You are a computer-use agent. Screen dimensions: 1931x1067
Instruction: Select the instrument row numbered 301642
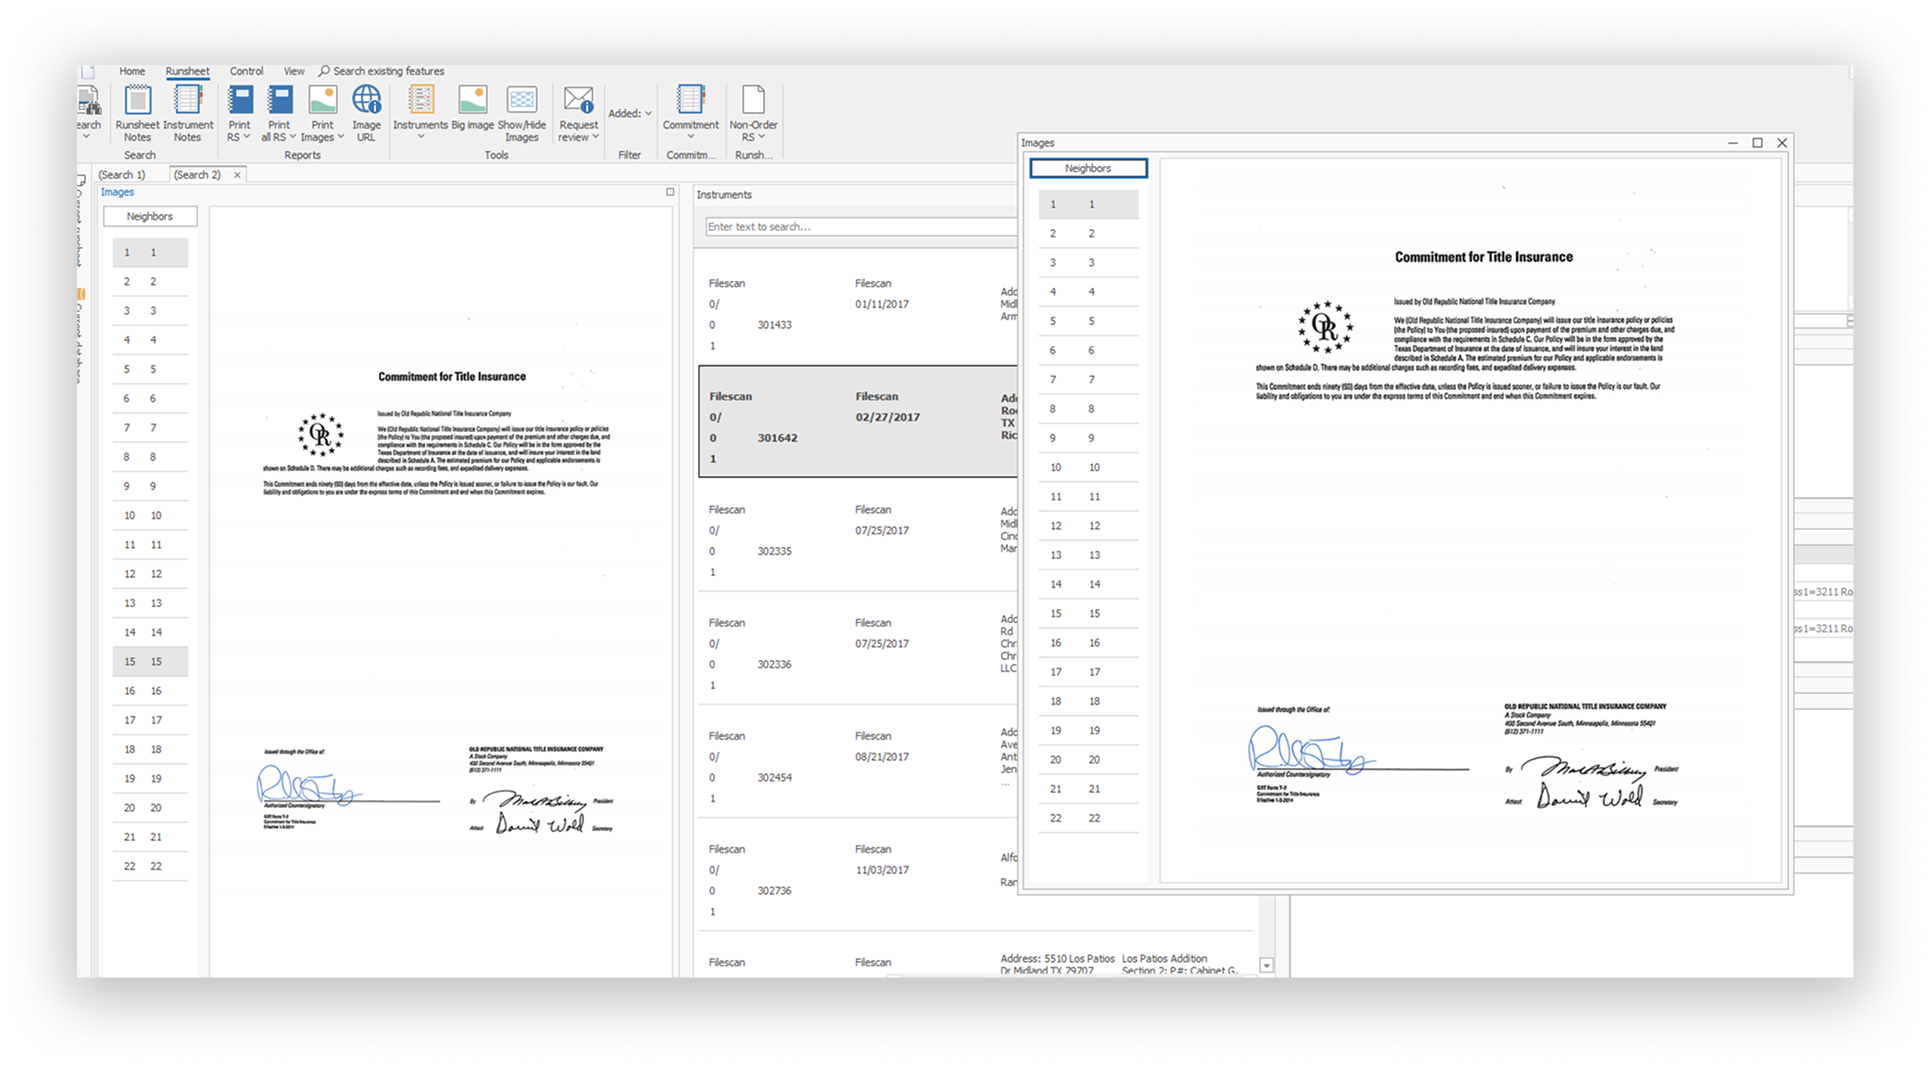tap(858, 421)
